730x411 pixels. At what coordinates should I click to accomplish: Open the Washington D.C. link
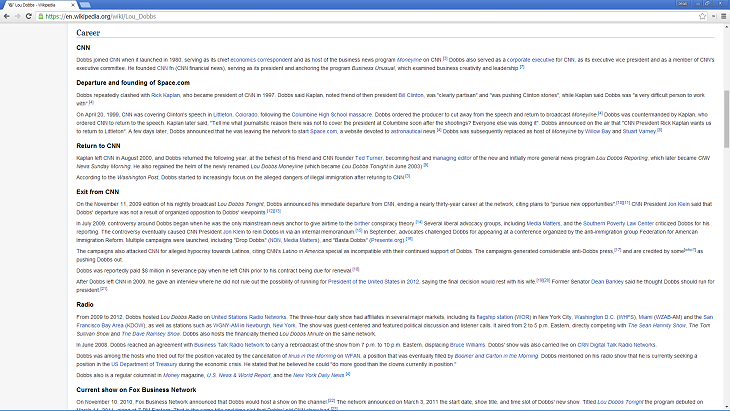(594, 317)
